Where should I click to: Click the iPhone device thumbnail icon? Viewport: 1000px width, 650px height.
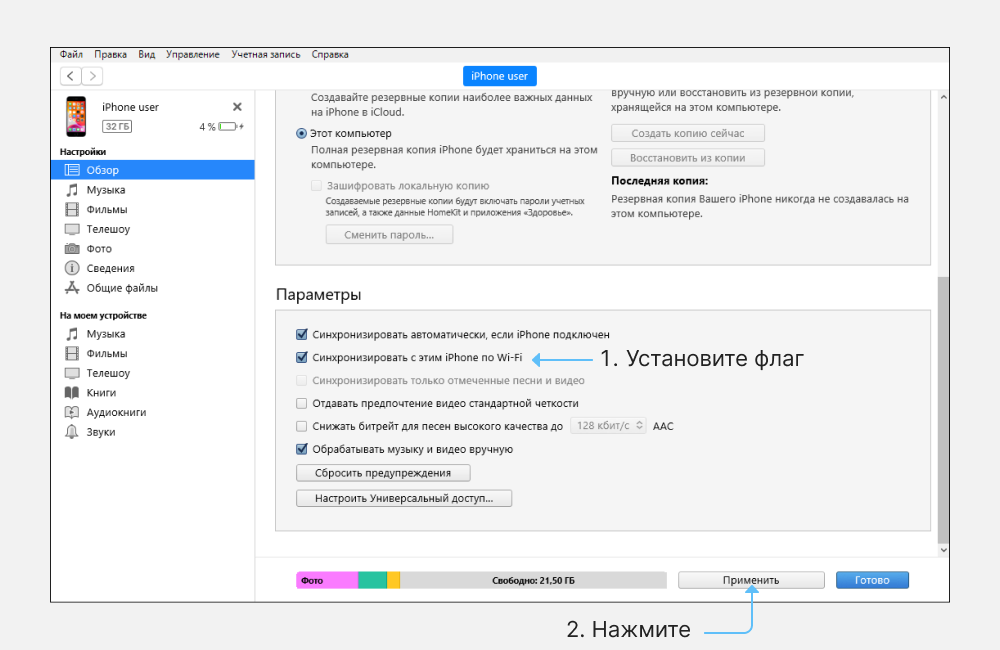pyautogui.click(x=77, y=116)
